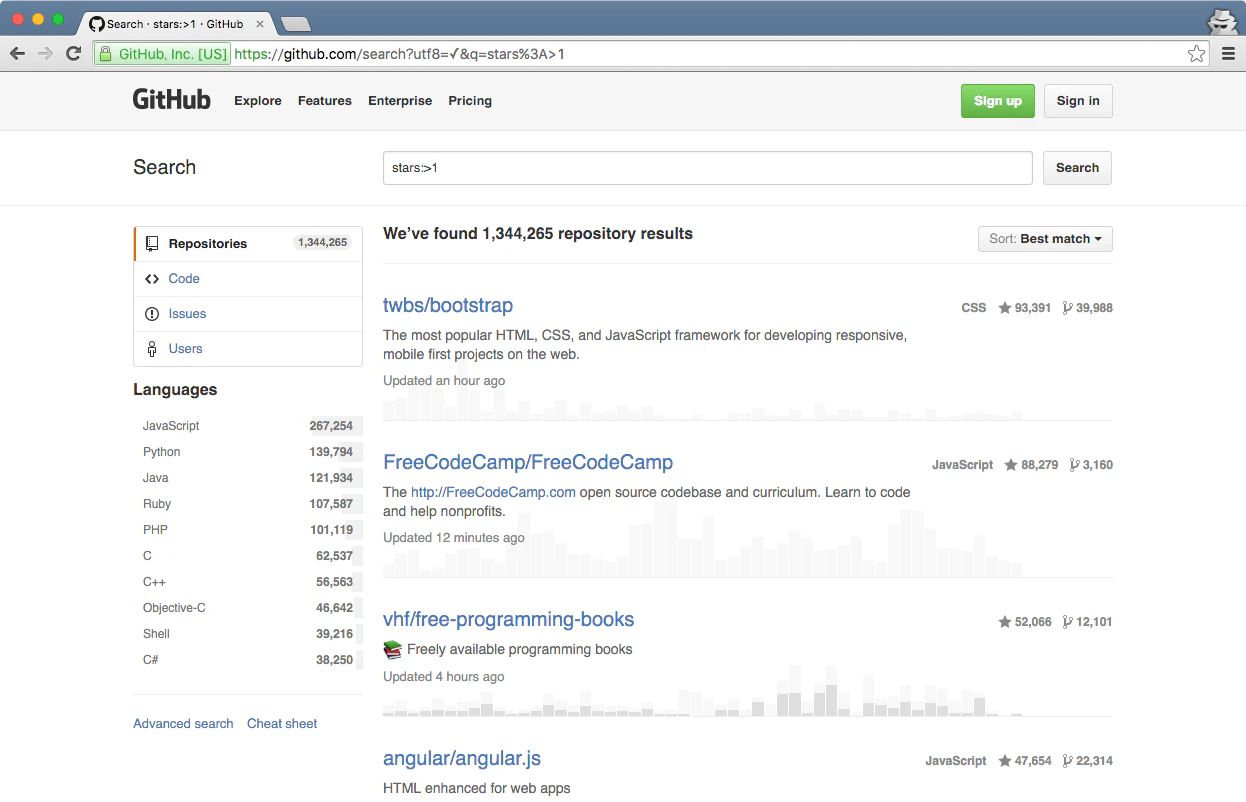Click the Issues exclamation icon in sidebar
The width and height of the screenshot is (1246, 802).
152,314
